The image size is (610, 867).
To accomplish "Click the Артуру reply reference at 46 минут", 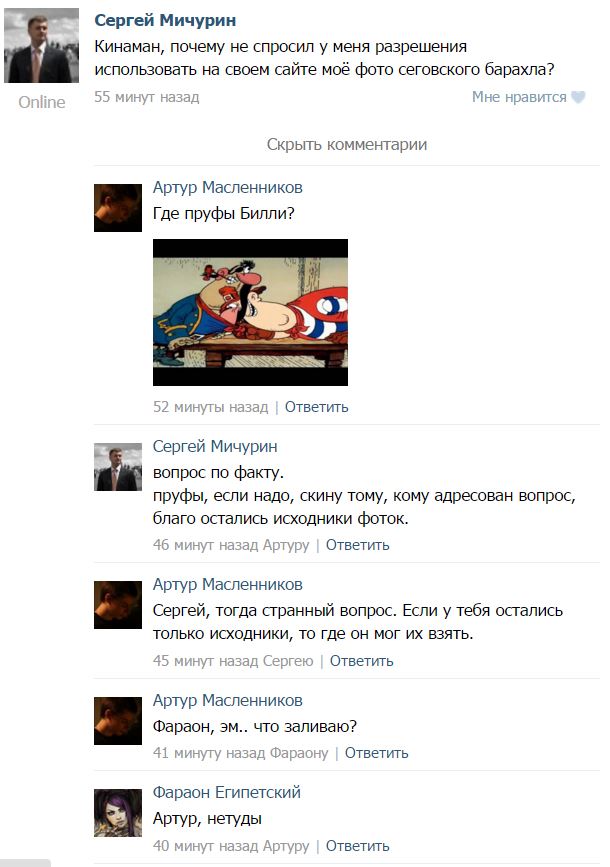I will click(x=286, y=545).
